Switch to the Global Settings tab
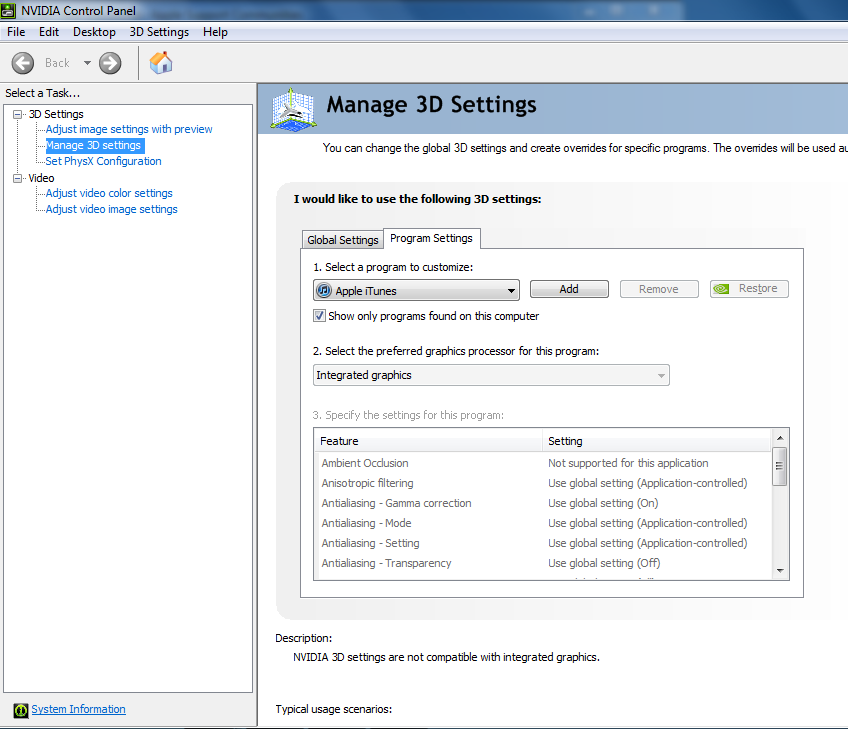Image resolution: width=848 pixels, height=729 pixels. [x=342, y=240]
